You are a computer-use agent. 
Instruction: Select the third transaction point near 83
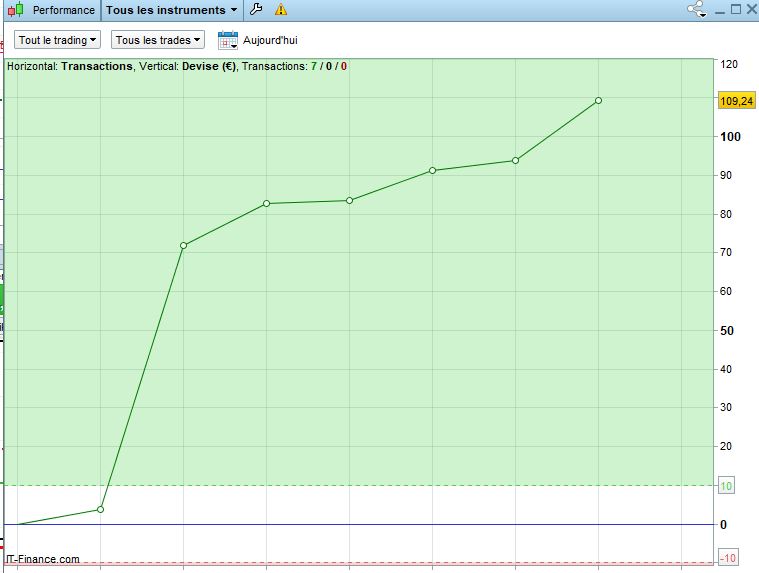(267, 203)
